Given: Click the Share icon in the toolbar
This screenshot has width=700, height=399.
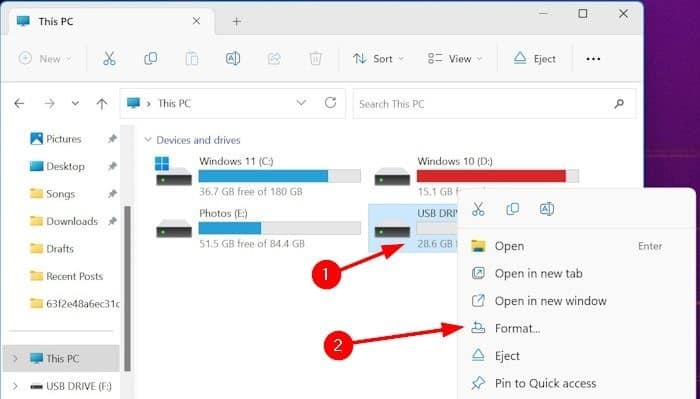Looking at the screenshot, I should point(274,58).
